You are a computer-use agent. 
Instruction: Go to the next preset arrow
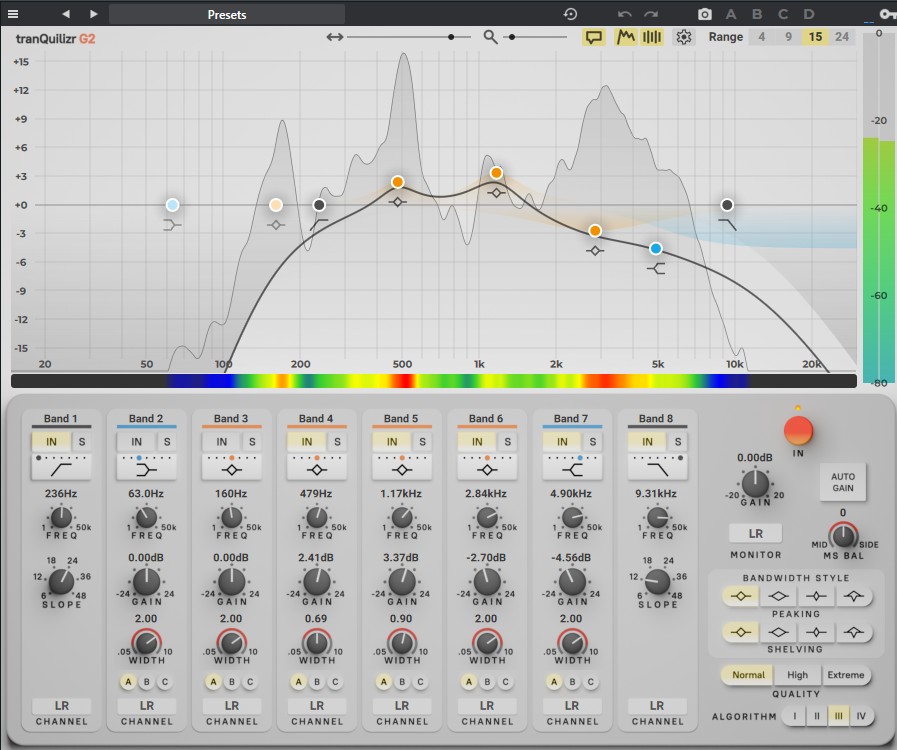[94, 14]
